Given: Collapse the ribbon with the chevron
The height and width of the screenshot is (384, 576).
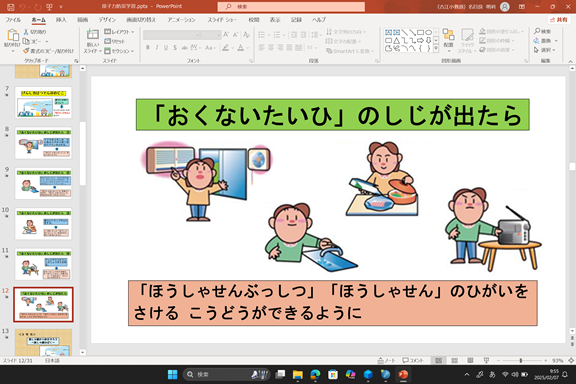Looking at the screenshot, I should [570, 61].
